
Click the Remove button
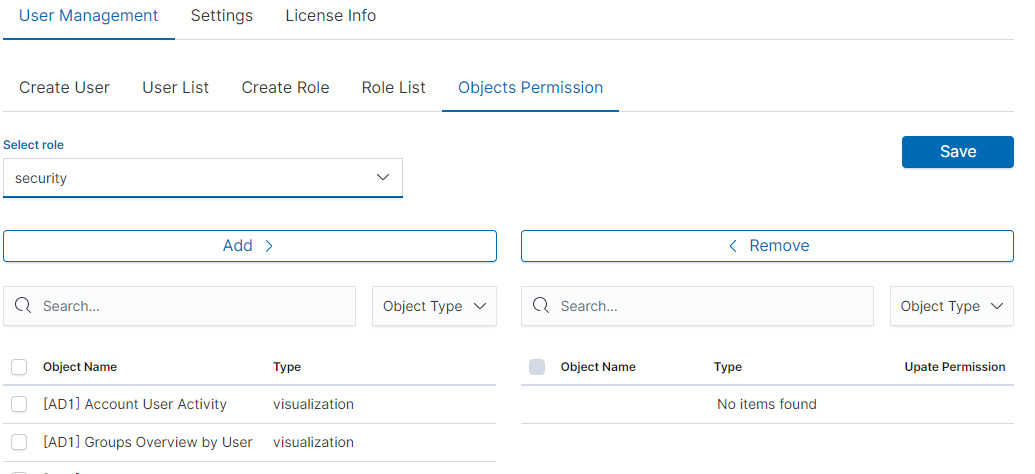(767, 246)
